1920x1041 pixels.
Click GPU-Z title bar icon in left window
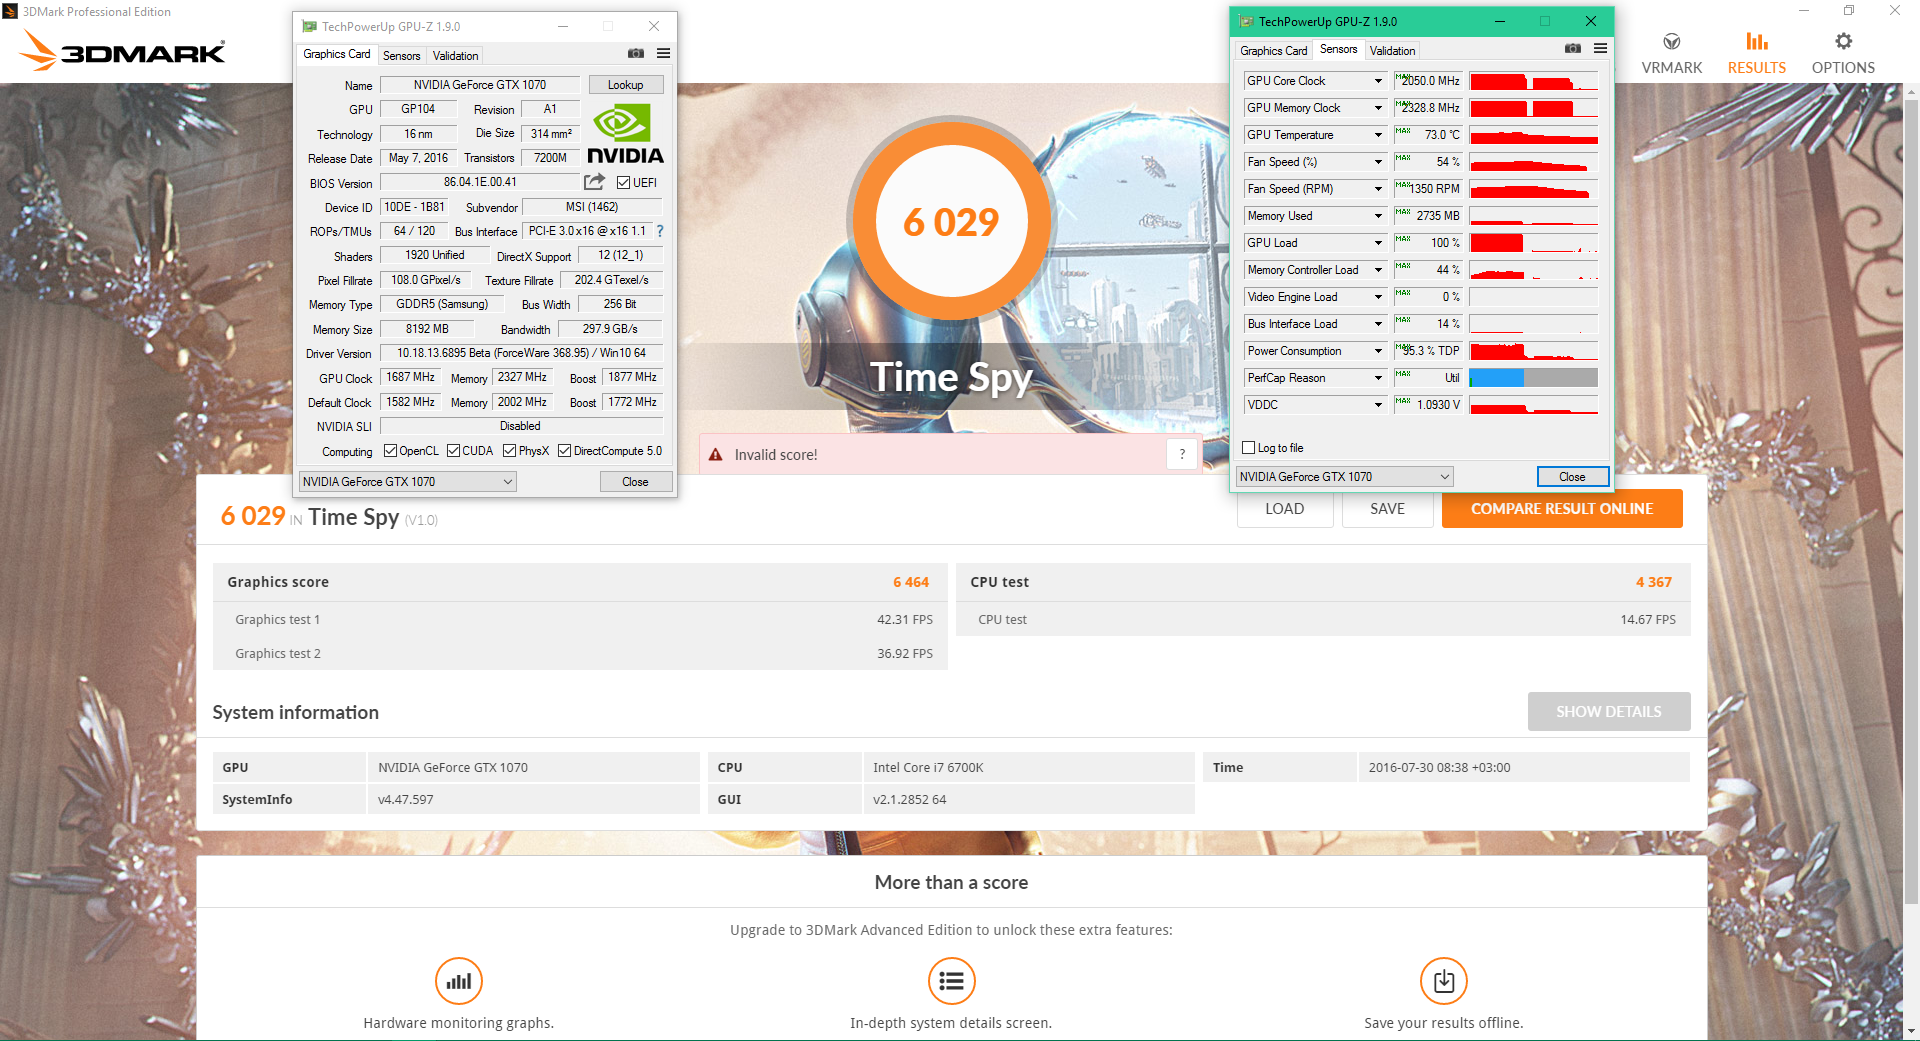(x=310, y=26)
